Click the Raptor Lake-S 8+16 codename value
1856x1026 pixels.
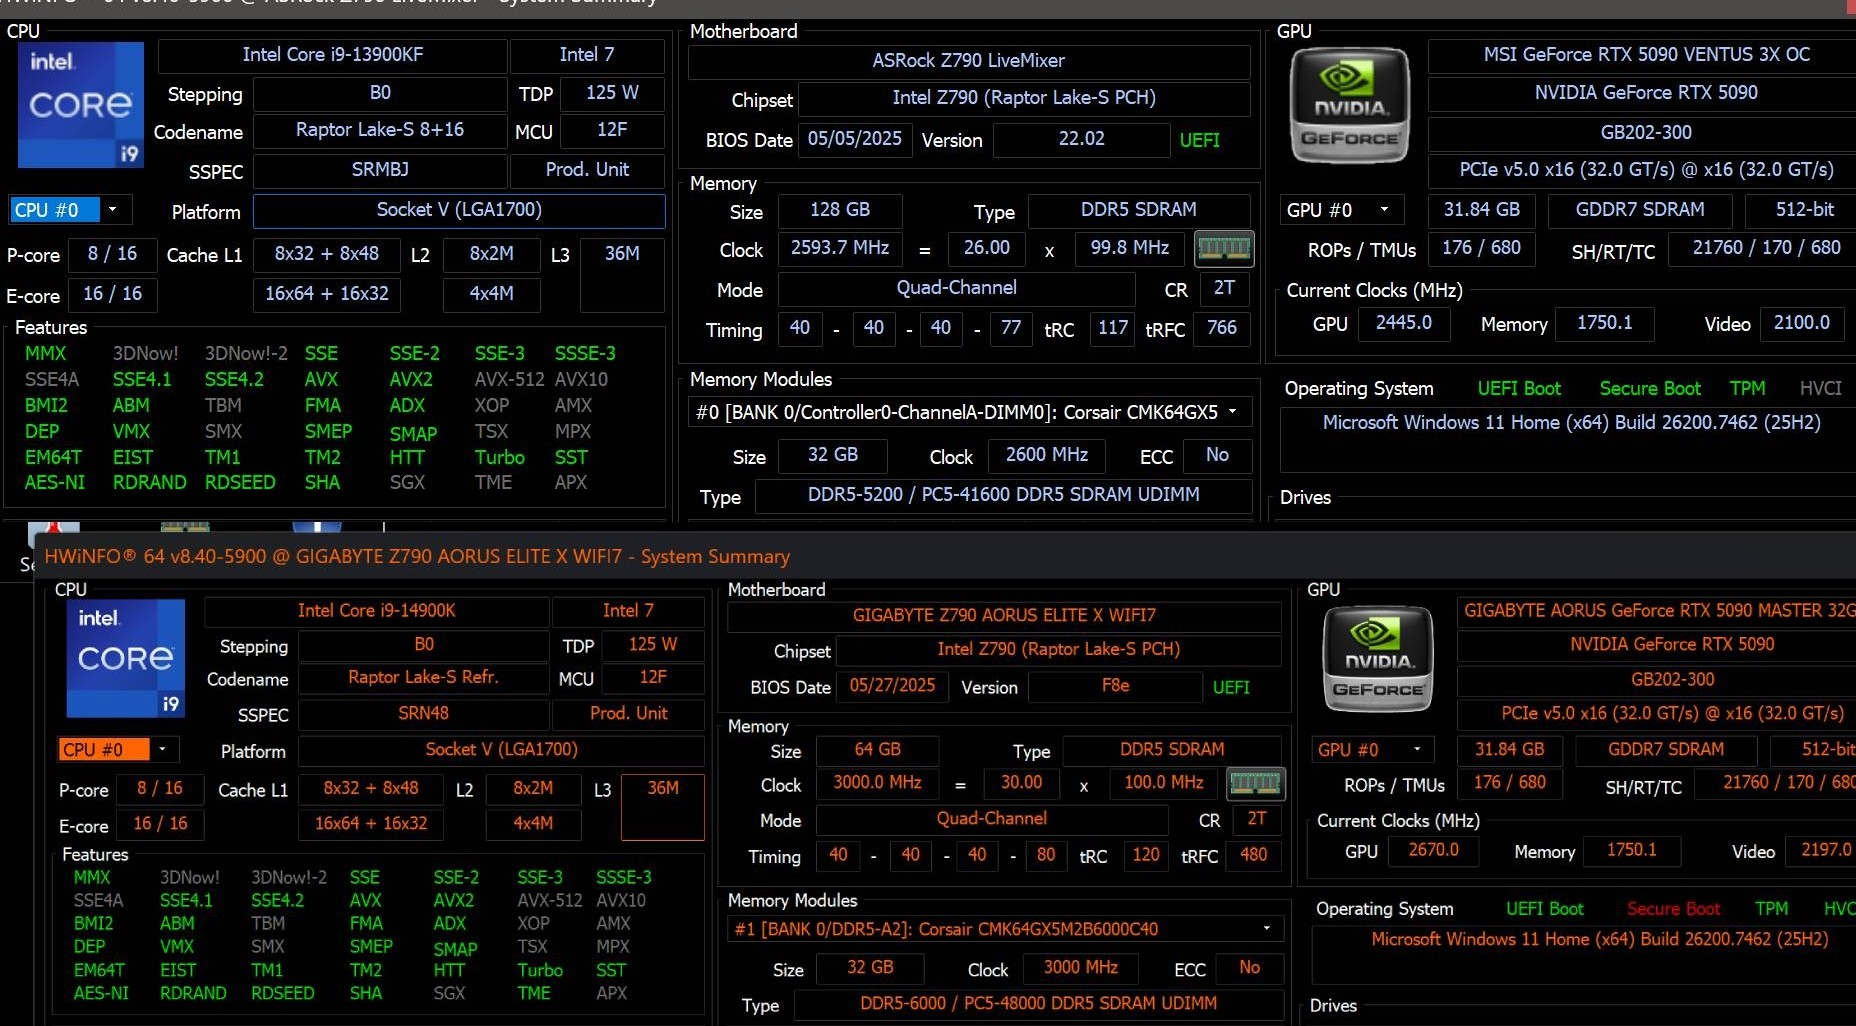380,130
